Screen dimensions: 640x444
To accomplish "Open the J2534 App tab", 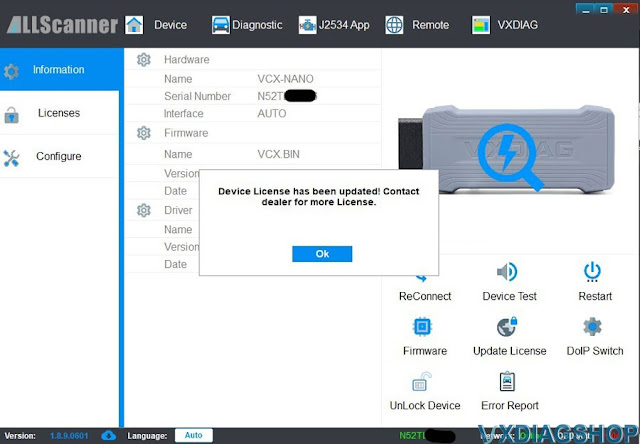I will point(344,25).
